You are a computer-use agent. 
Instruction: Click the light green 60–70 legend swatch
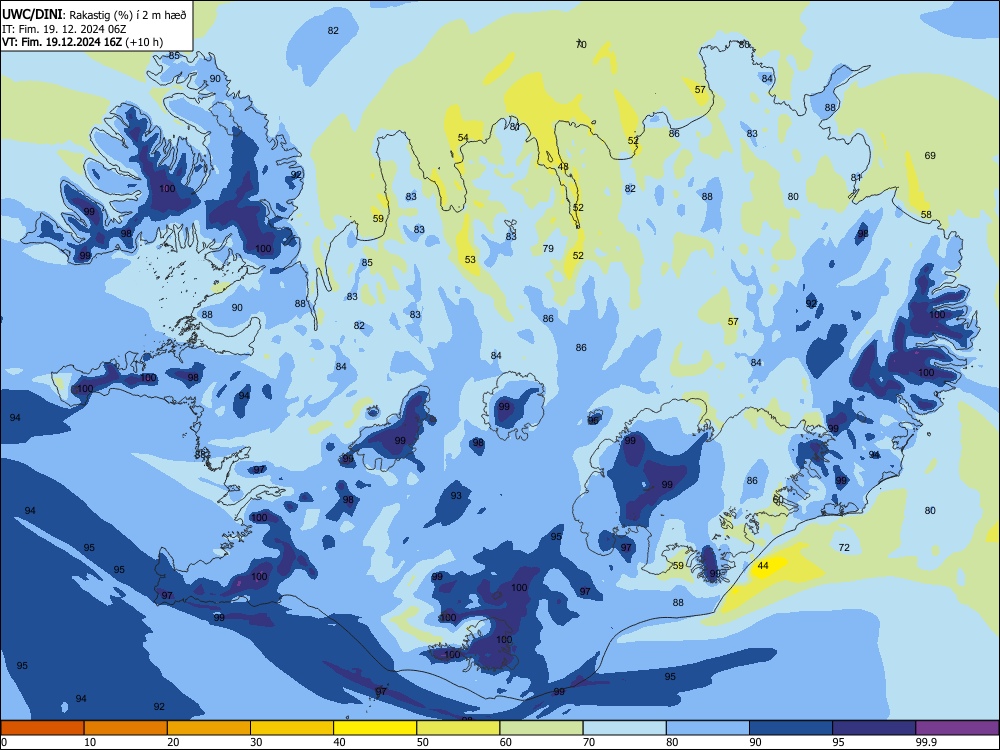[x=541, y=728]
